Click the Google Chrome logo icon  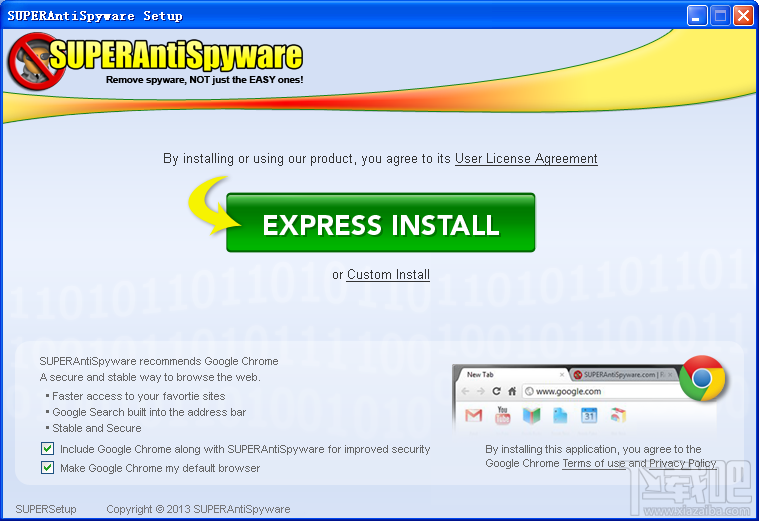coord(702,378)
